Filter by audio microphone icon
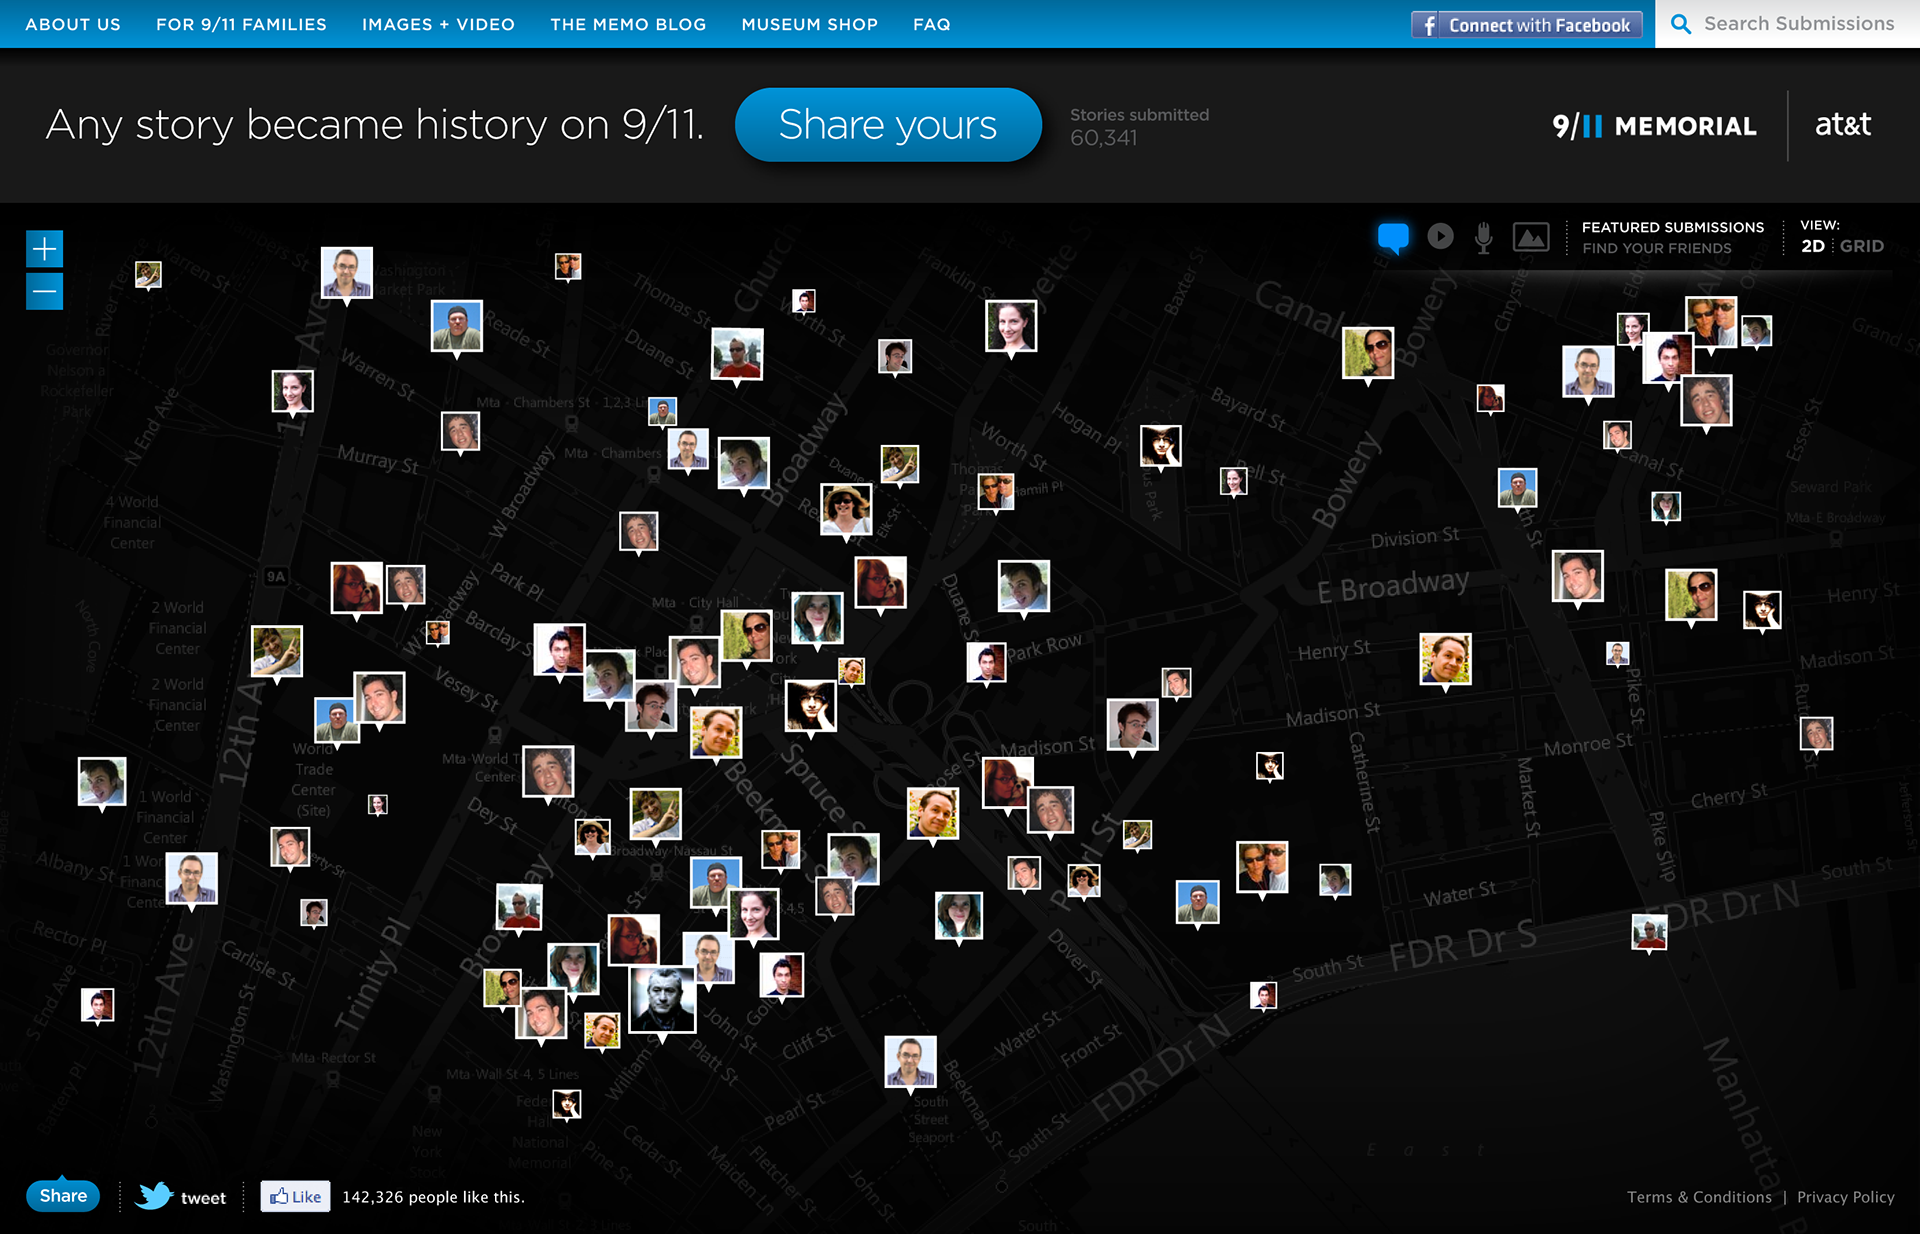This screenshot has width=1920, height=1234. coord(1484,237)
